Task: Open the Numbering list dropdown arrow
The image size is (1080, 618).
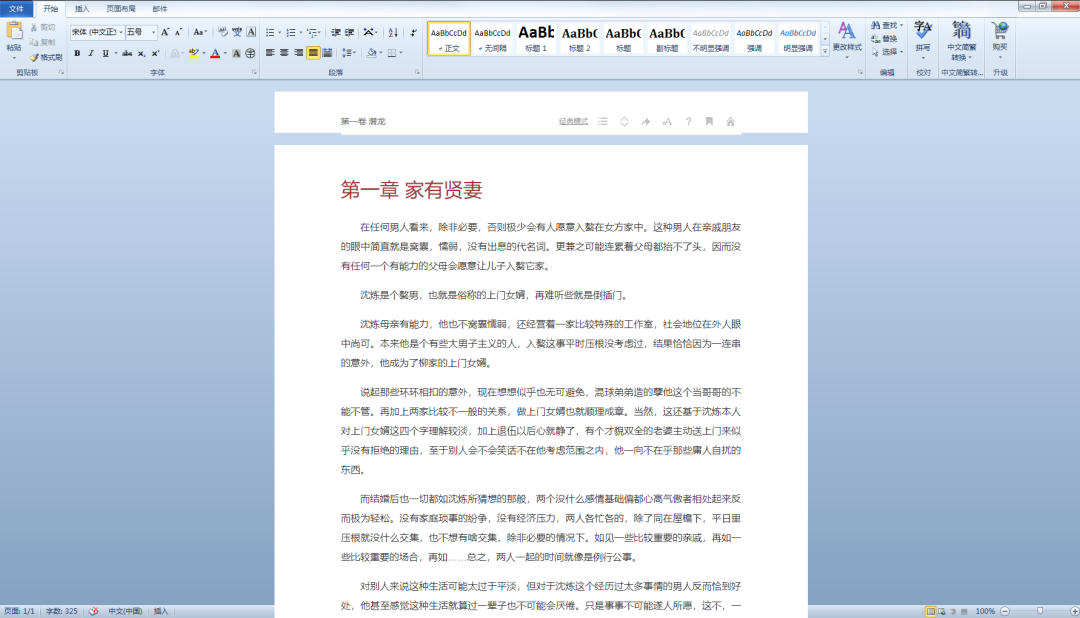Action: [x=300, y=32]
